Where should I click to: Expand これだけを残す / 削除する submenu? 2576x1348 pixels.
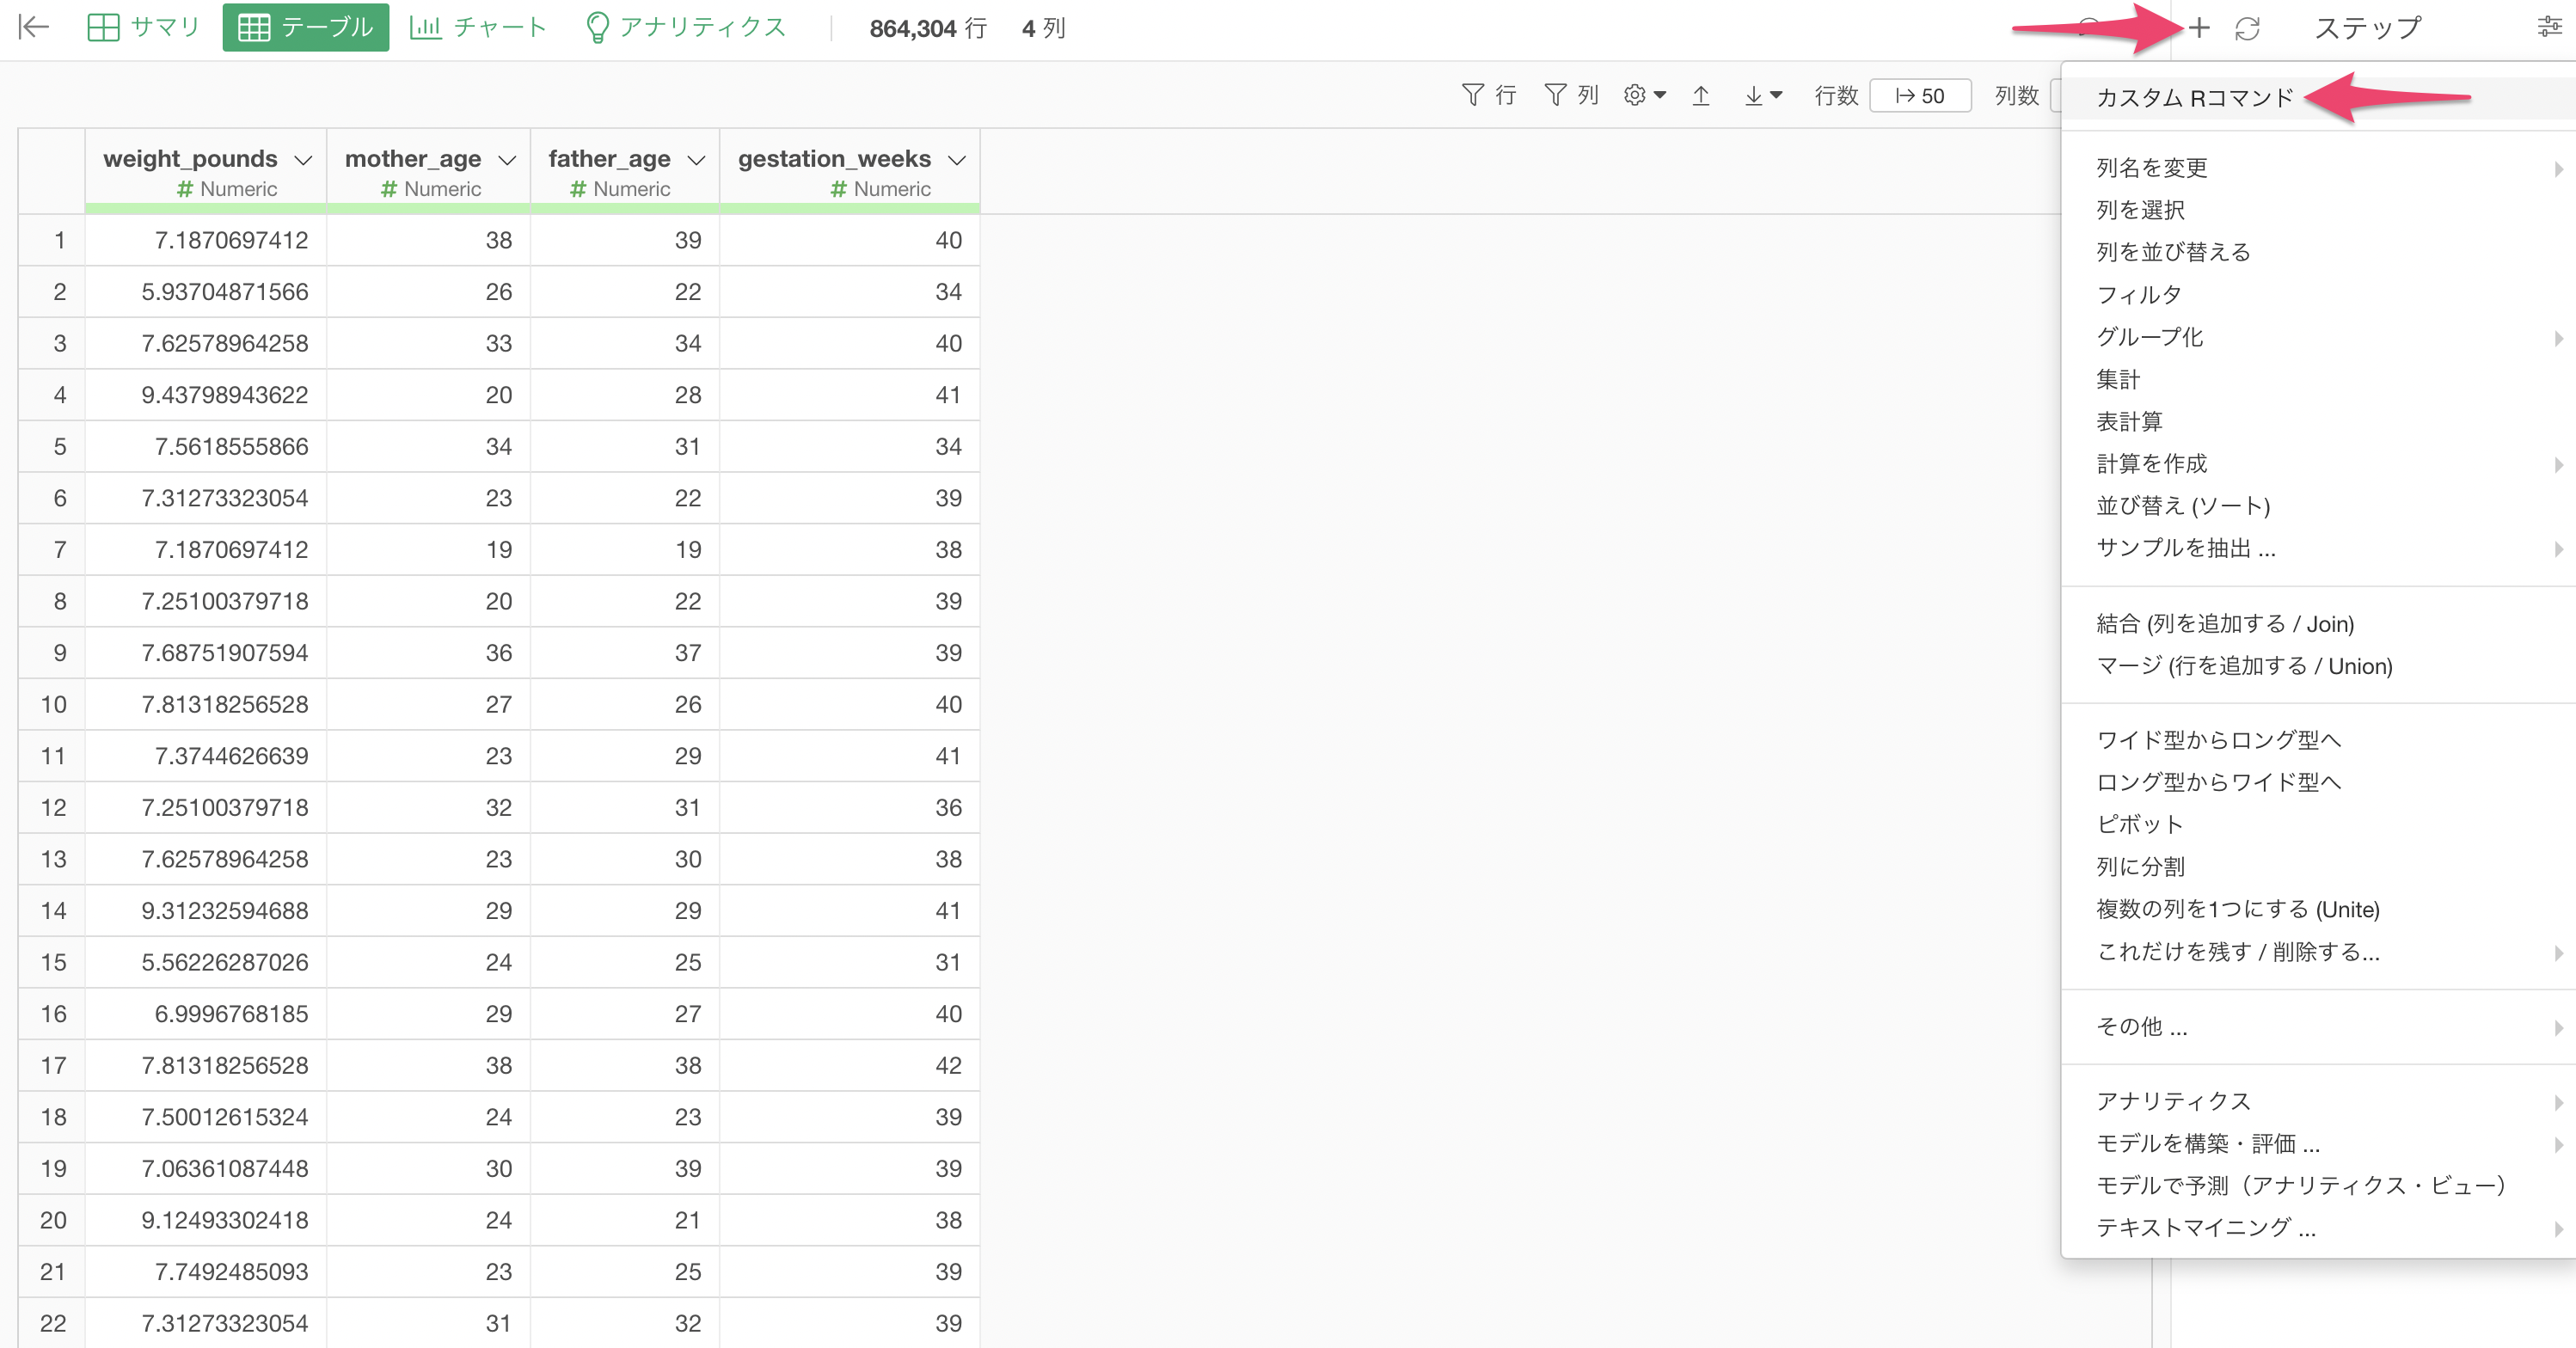click(2319, 951)
